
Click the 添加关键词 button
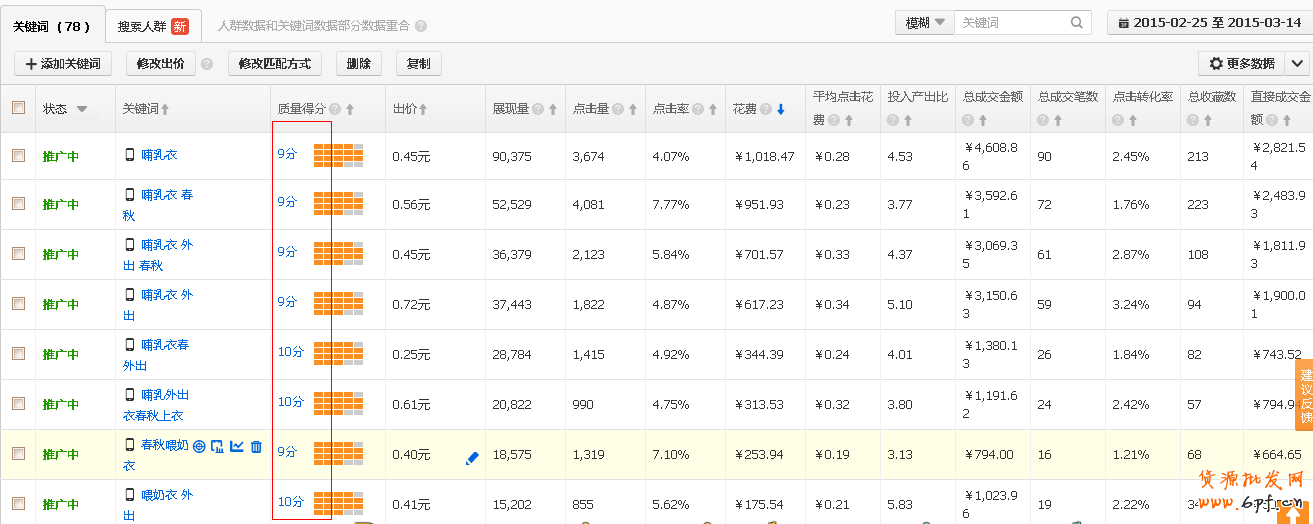62,64
